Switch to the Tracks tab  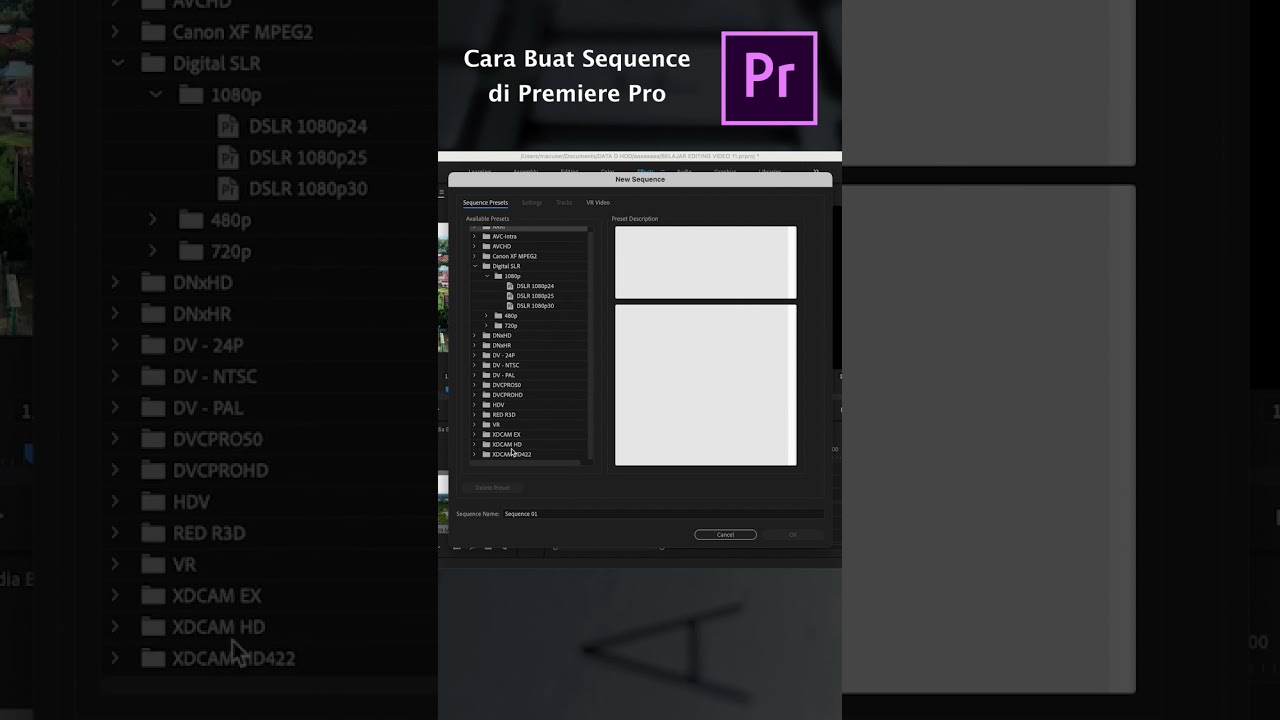point(564,203)
